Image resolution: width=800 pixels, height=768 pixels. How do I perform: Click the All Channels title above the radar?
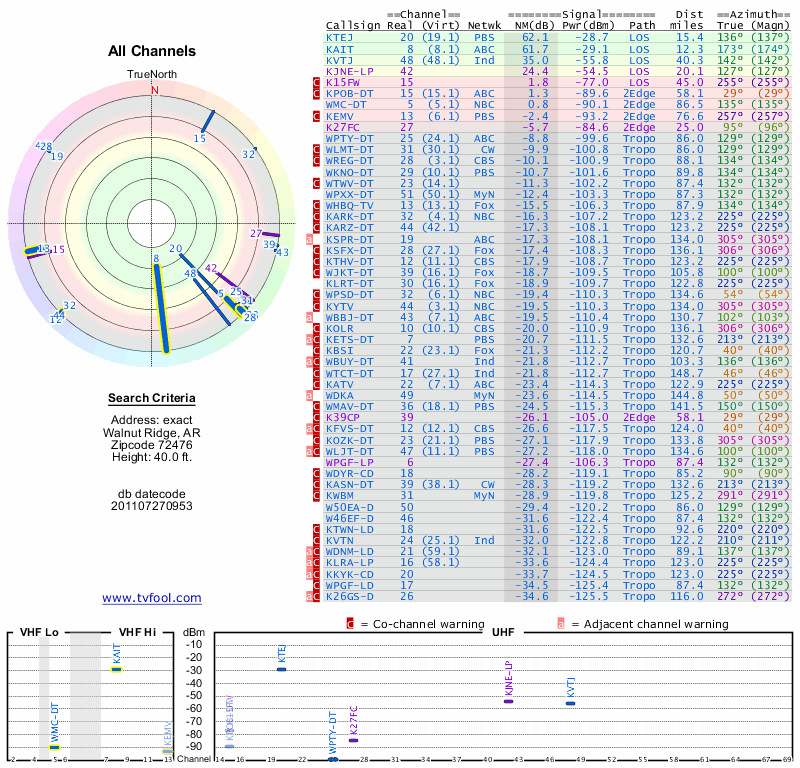[x=152, y=51]
